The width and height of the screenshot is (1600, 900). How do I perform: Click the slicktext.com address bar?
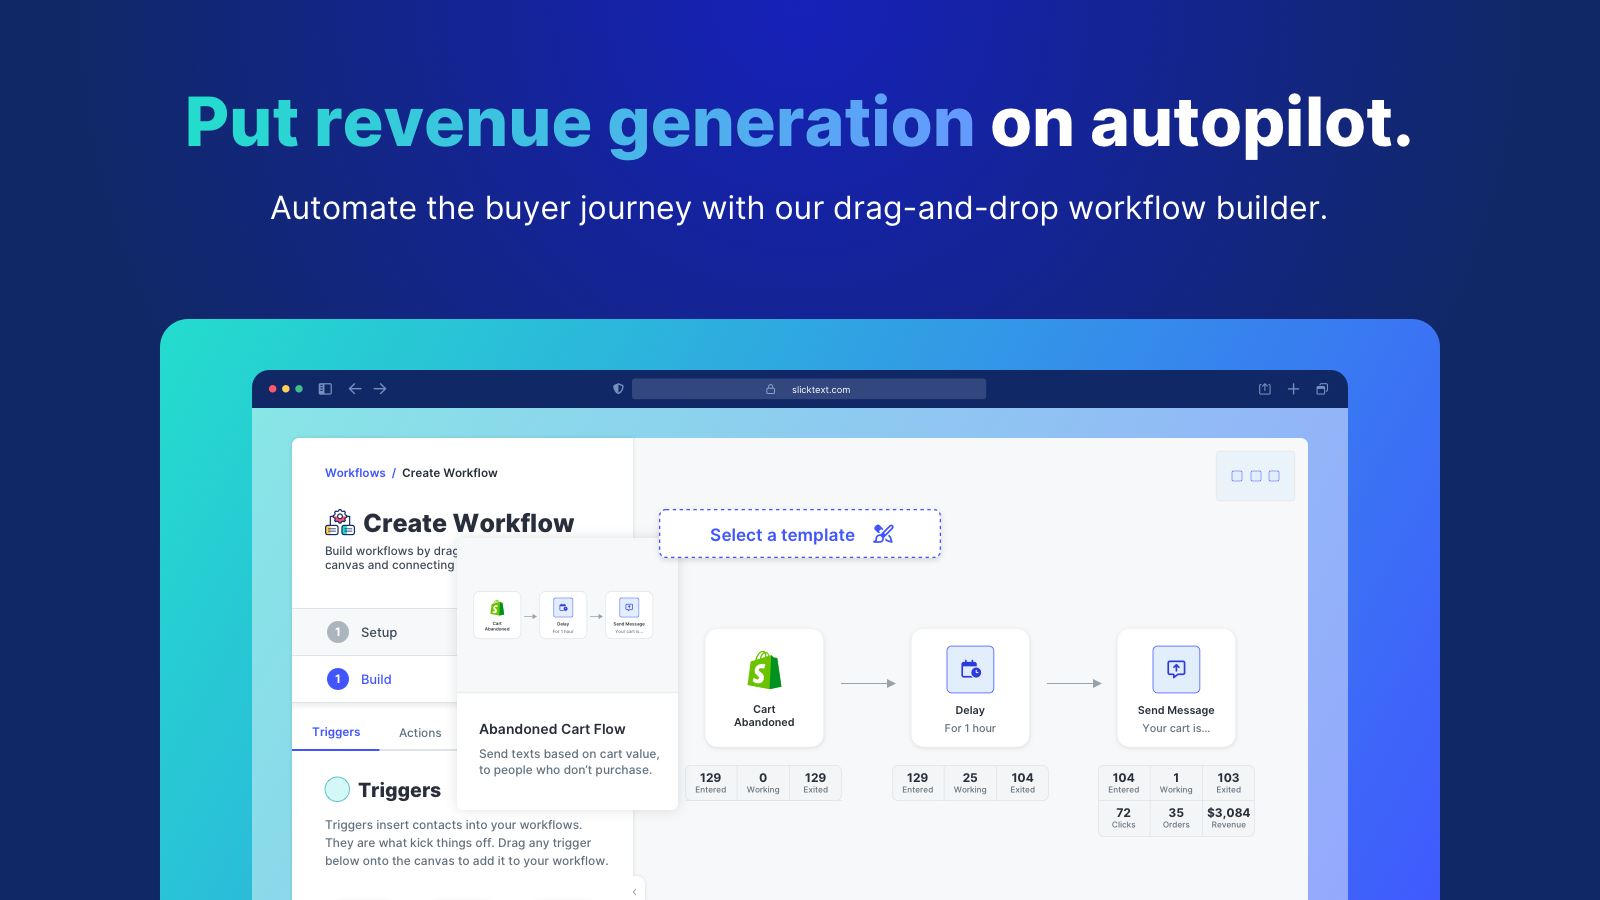click(x=809, y=389)
